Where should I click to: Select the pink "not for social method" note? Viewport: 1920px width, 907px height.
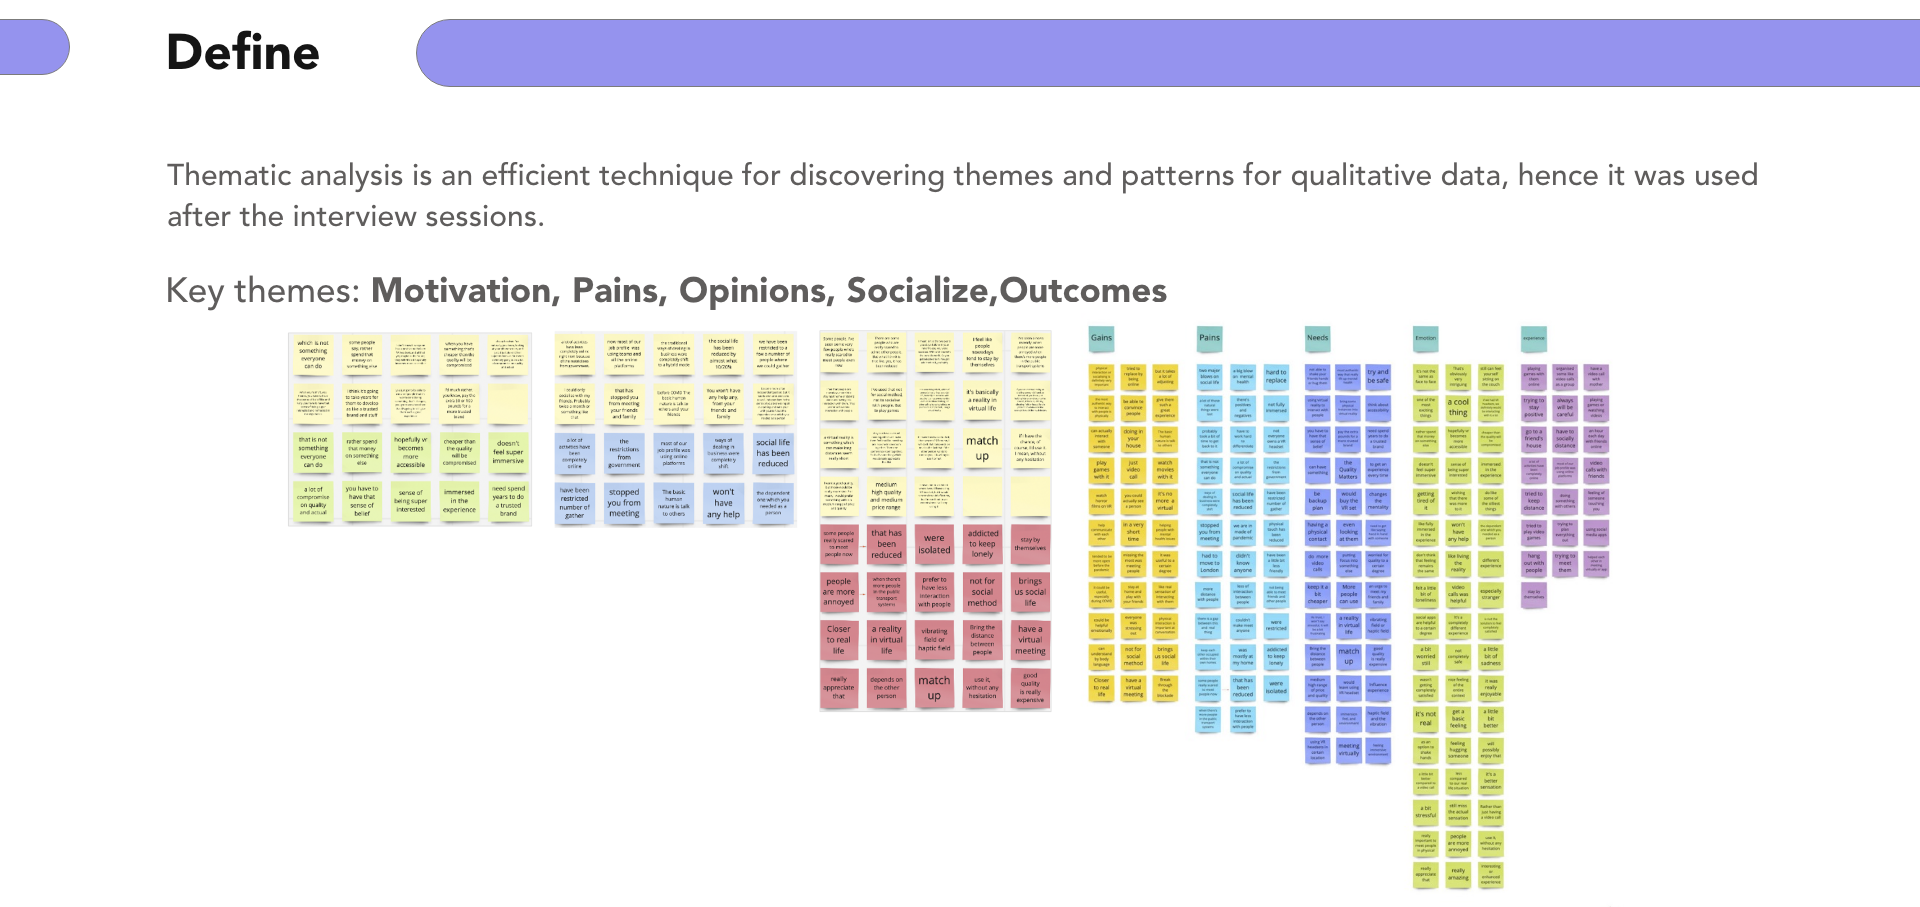[x=982, y=592]
